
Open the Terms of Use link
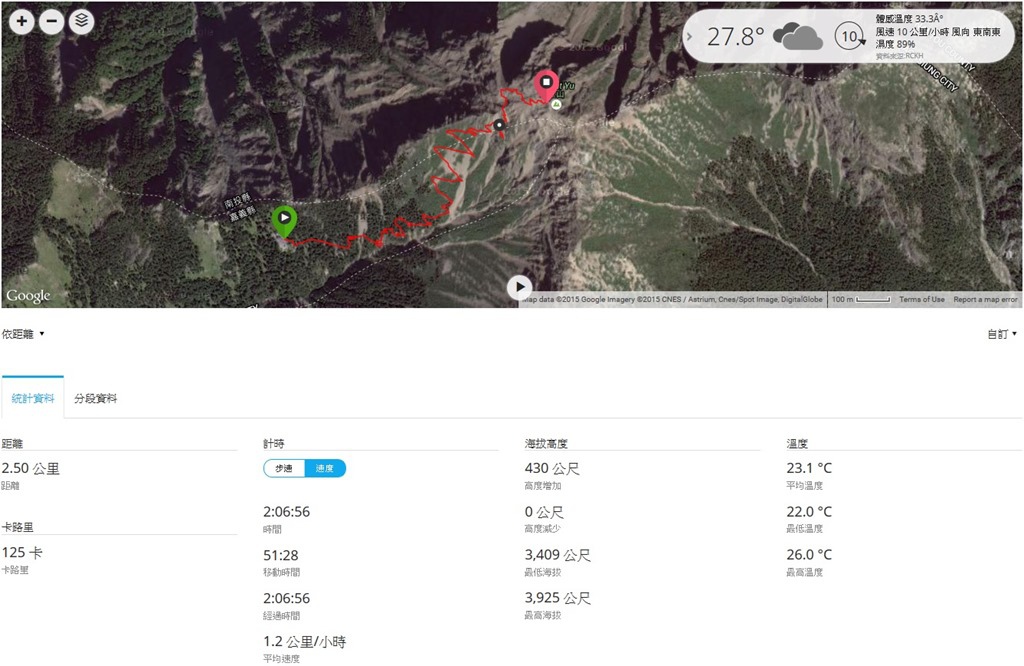(921, 299)
